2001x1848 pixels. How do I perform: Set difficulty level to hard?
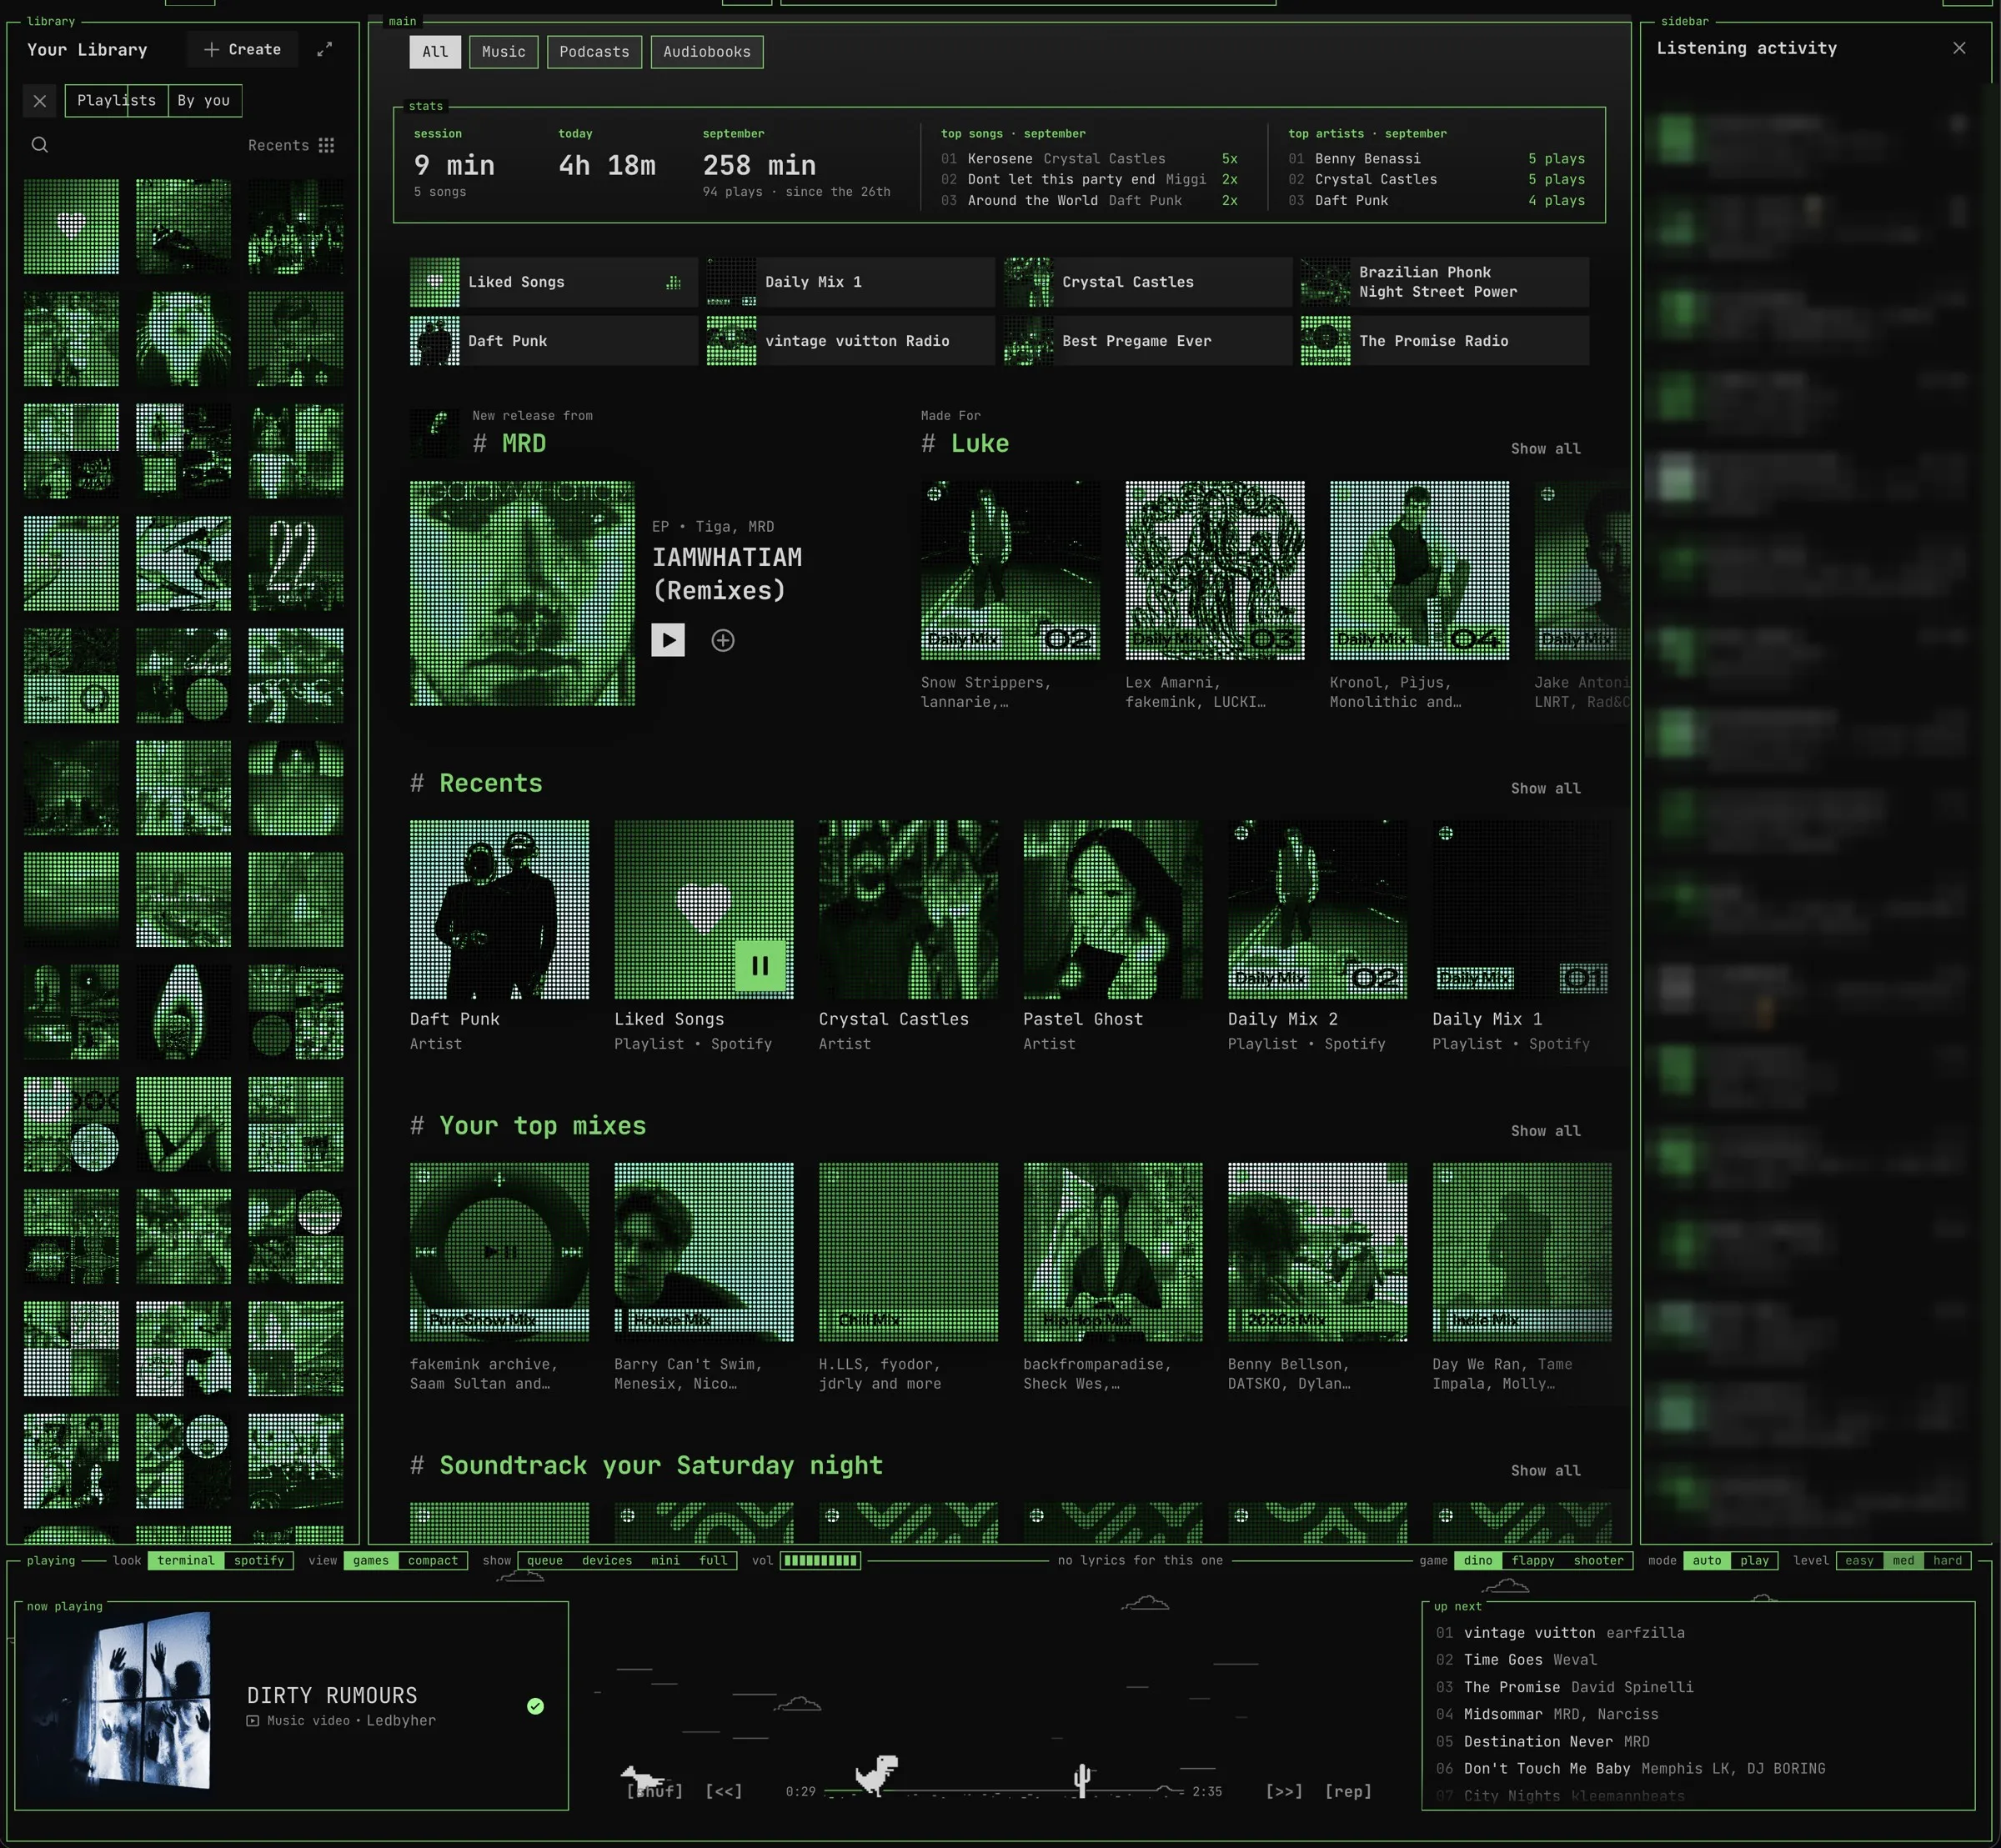[x=1947, y=1560]
